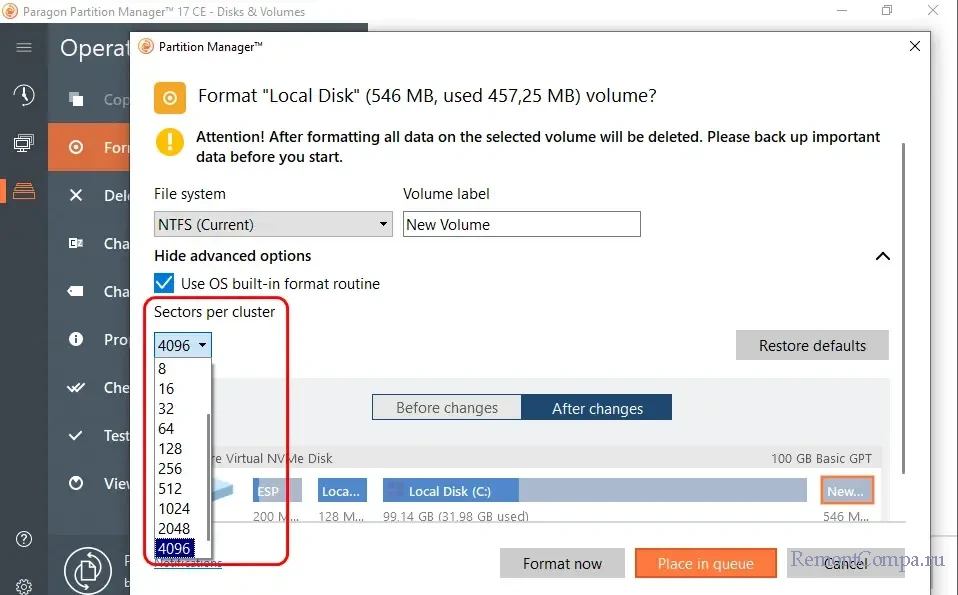Image resolution: width=958 pixels, height=595 pixels.
Task: Click the apply operations circular icon
Action: (x=88, y=571)
